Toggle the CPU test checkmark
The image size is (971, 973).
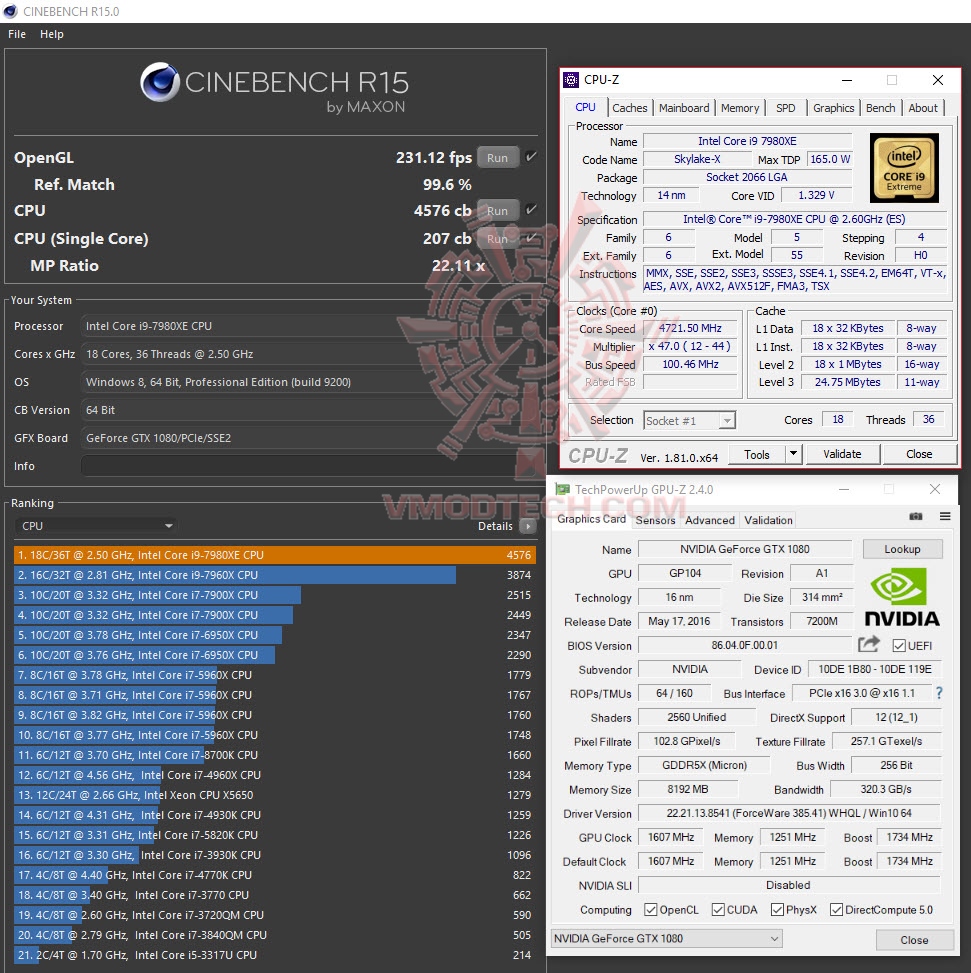(x=530, y=210)
